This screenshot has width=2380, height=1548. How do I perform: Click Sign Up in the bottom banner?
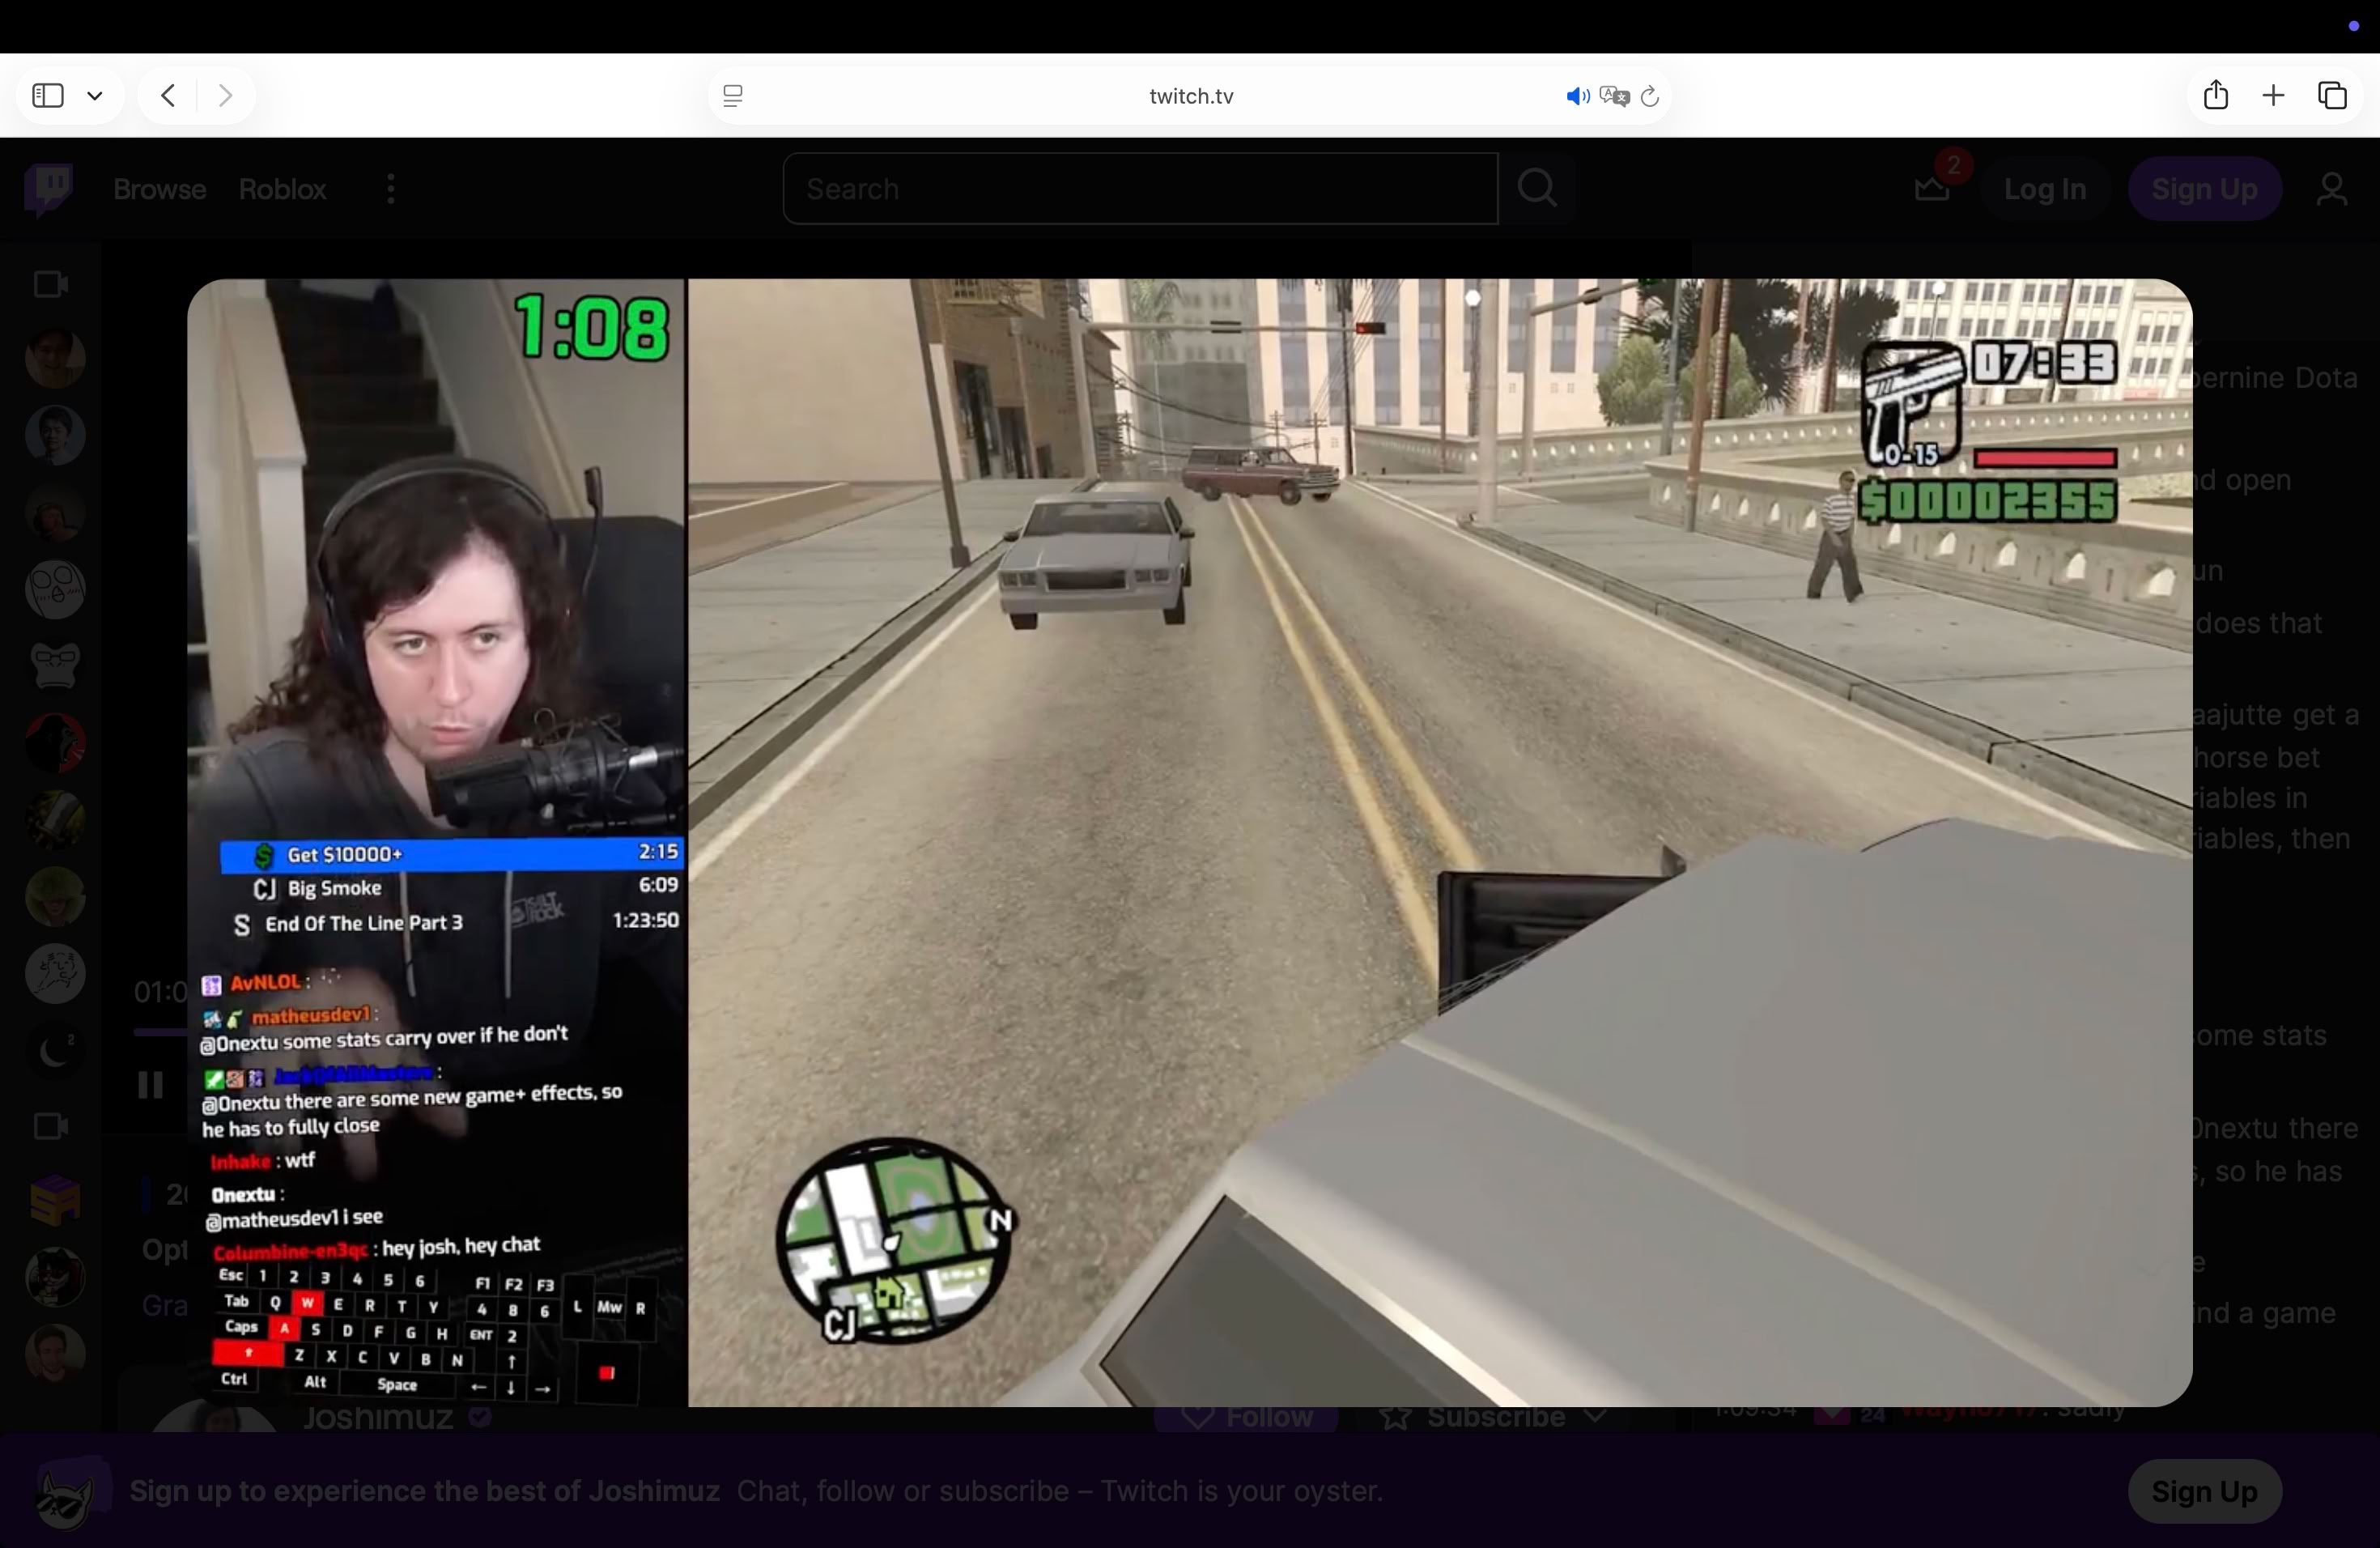click(2204, 1492)
